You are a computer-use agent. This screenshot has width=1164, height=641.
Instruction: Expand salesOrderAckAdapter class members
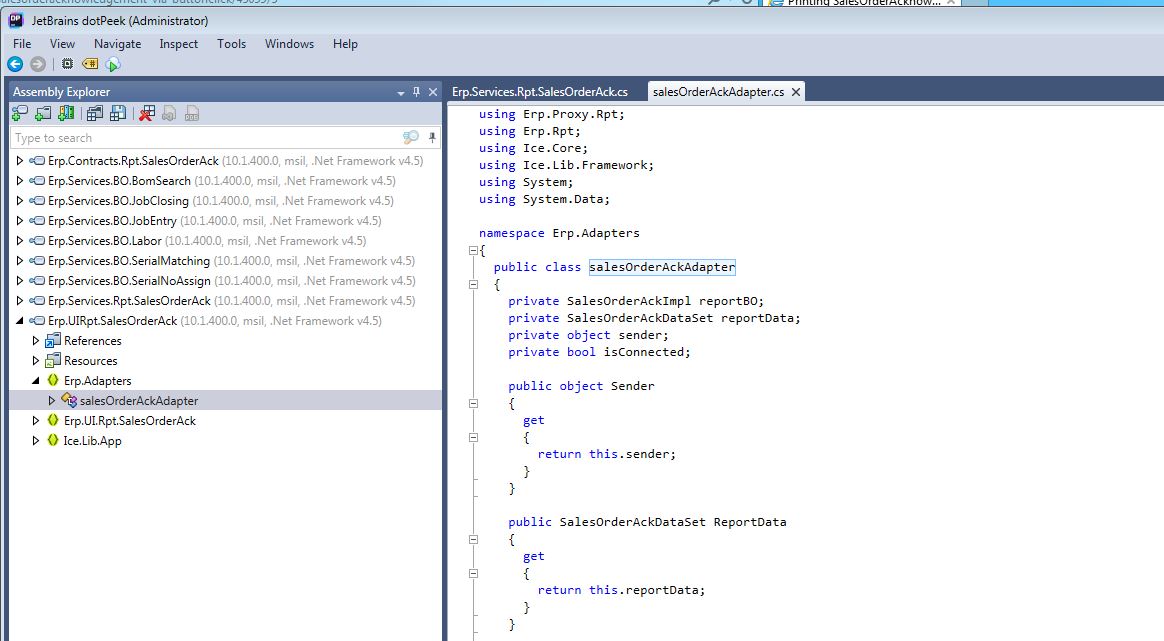52,401
